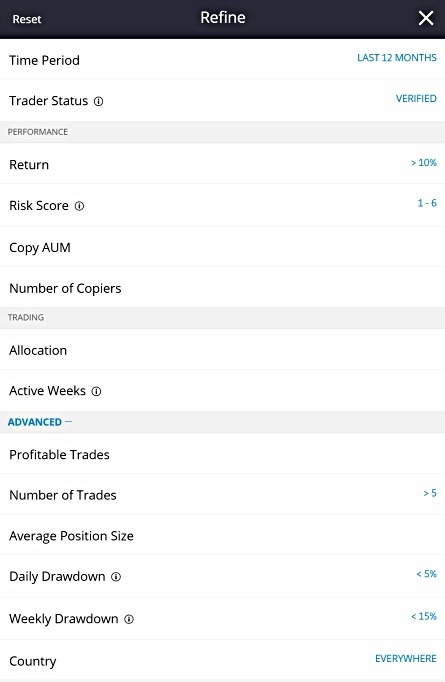Viewport: 445px width, 682px height.
Task: Close the Refine panel with X
Action: (426, 18)
